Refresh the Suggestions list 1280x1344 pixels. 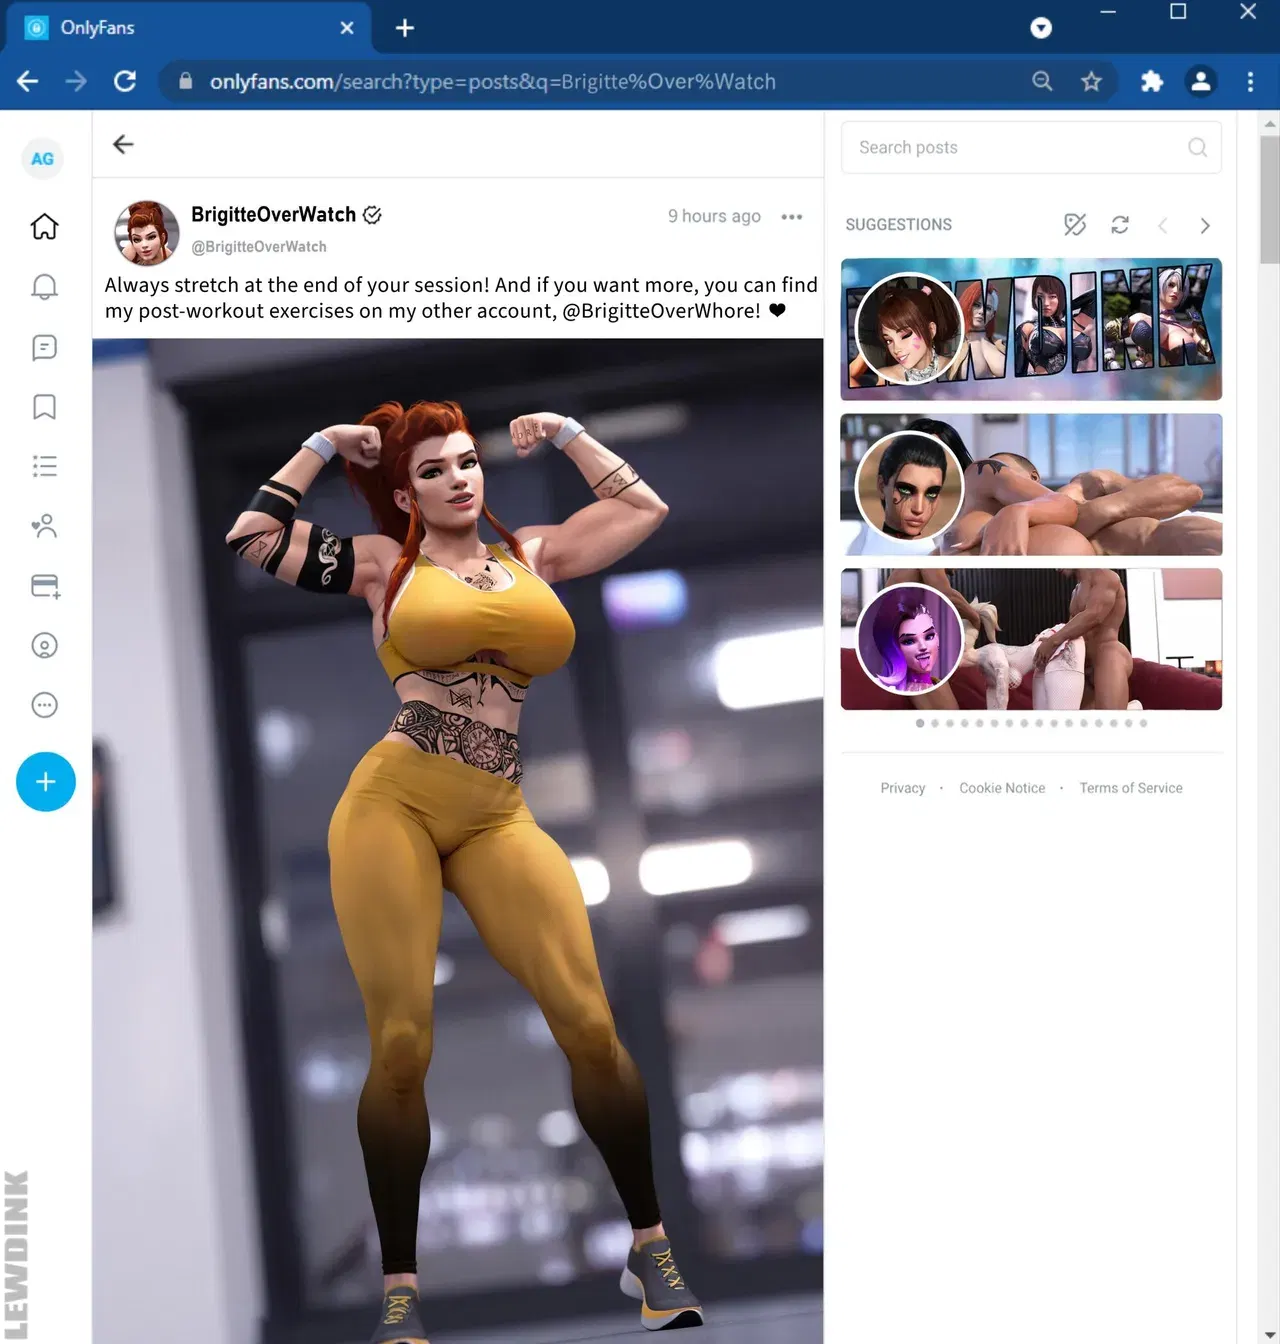click(x=1120, y=225)
